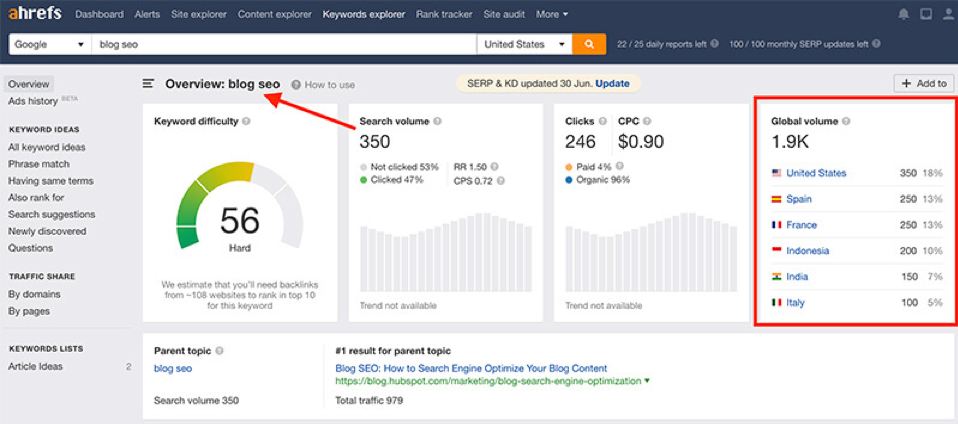The height and width of the screenshot is (424, 958).
Task: Click the monthly SERP updates info icon
Action: click(877, 44)
